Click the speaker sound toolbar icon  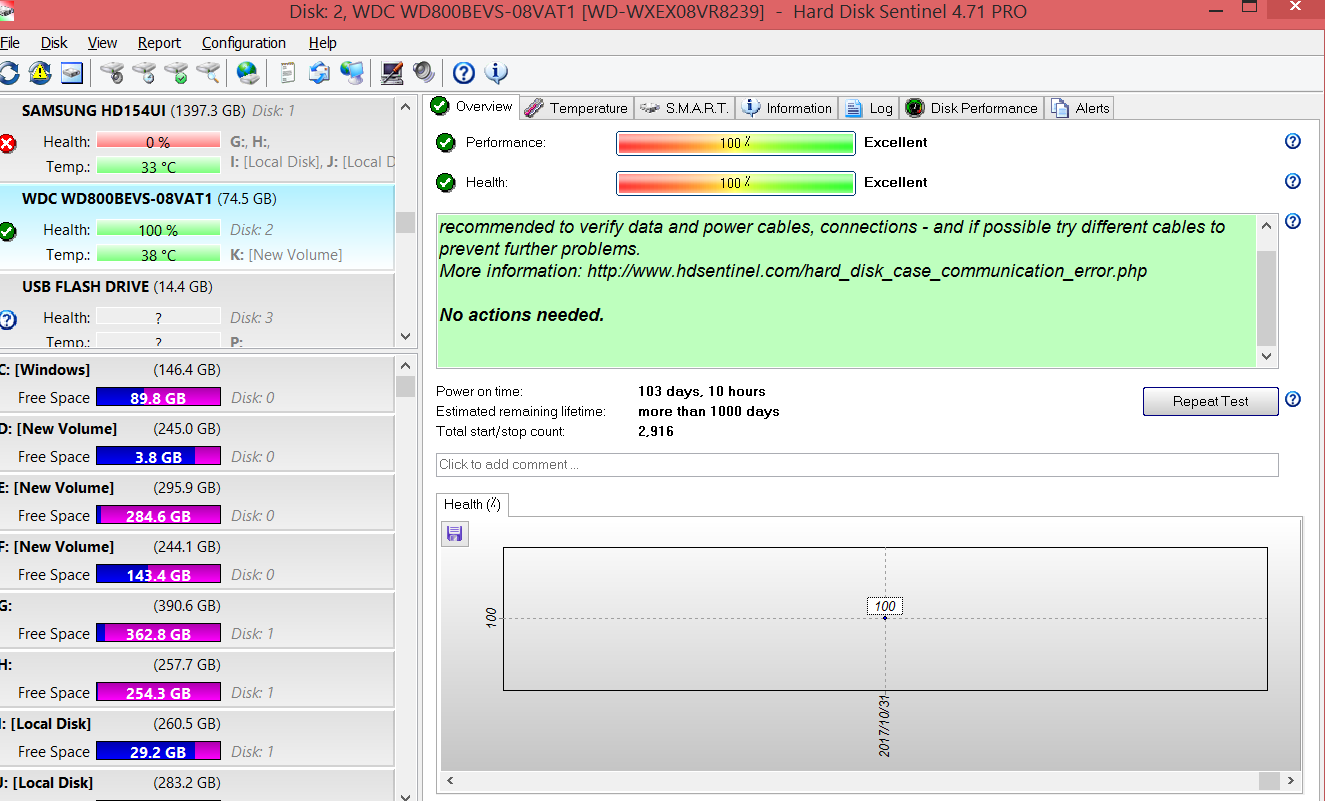pos(423,73)
